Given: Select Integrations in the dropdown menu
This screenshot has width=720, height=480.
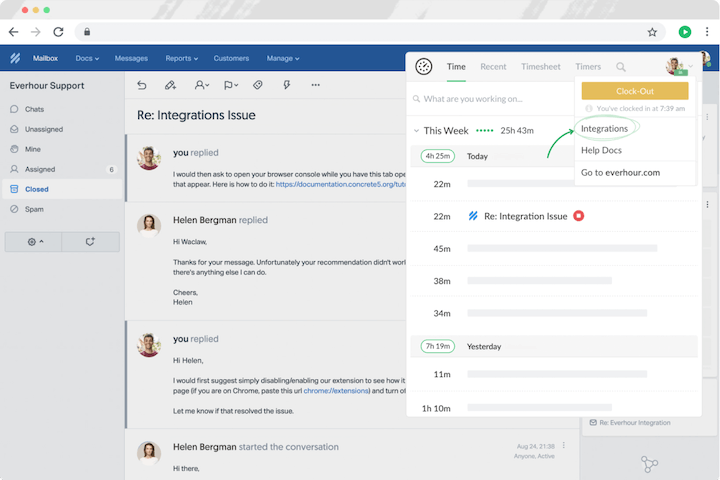Looking at the screenshot, I should pyautogui.click(x=604, y=129).
